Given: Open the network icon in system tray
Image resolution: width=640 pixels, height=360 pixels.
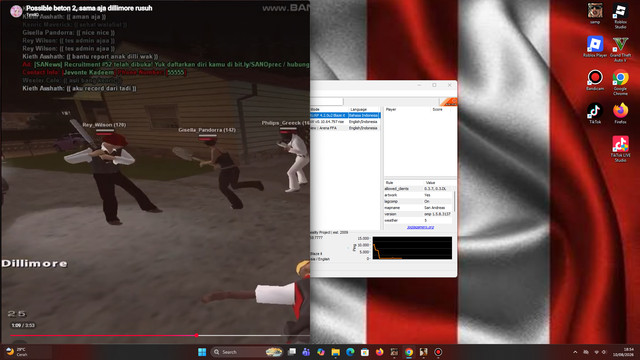Looking at the screenshot, I should coord(596,352).
